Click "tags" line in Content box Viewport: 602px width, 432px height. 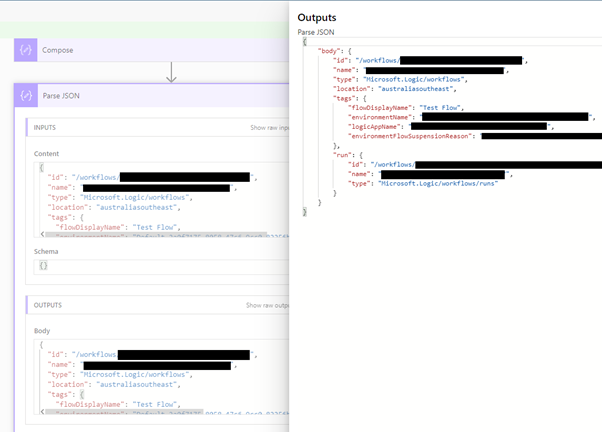pos(65,217)
